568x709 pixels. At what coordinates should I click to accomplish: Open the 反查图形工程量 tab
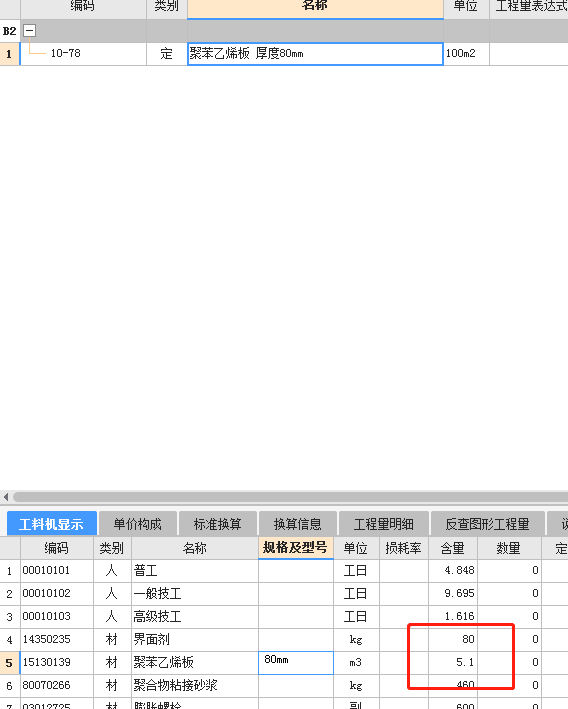pyautogui.click(x=488, y=524)
